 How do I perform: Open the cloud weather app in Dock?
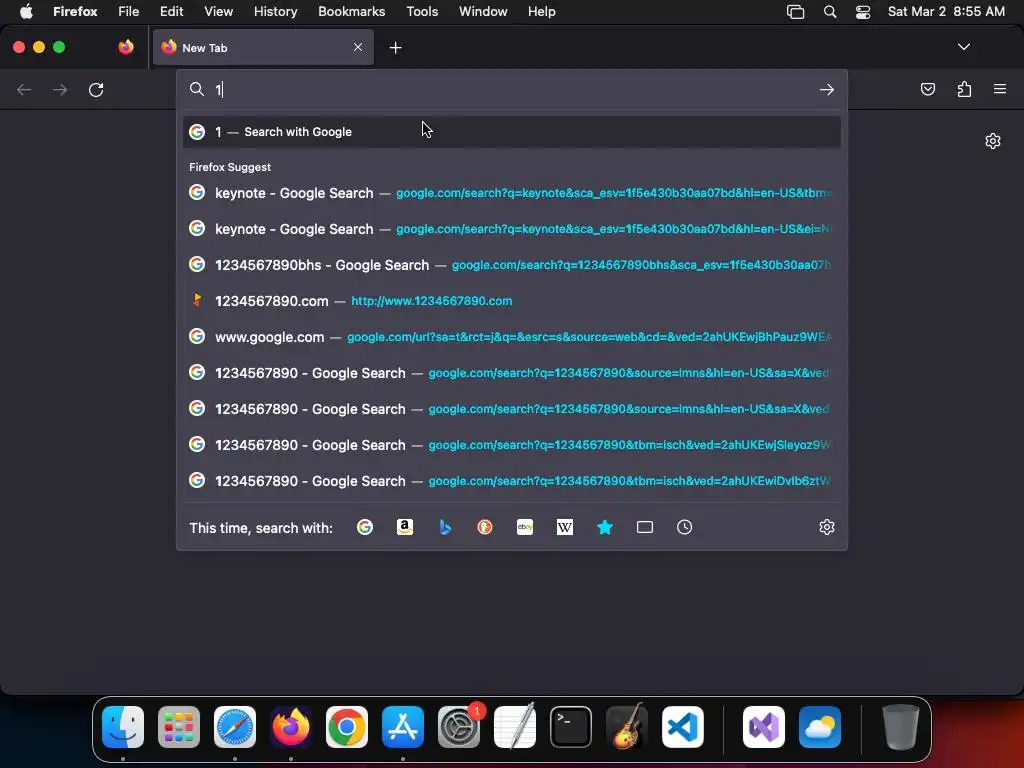pos(820,727)
